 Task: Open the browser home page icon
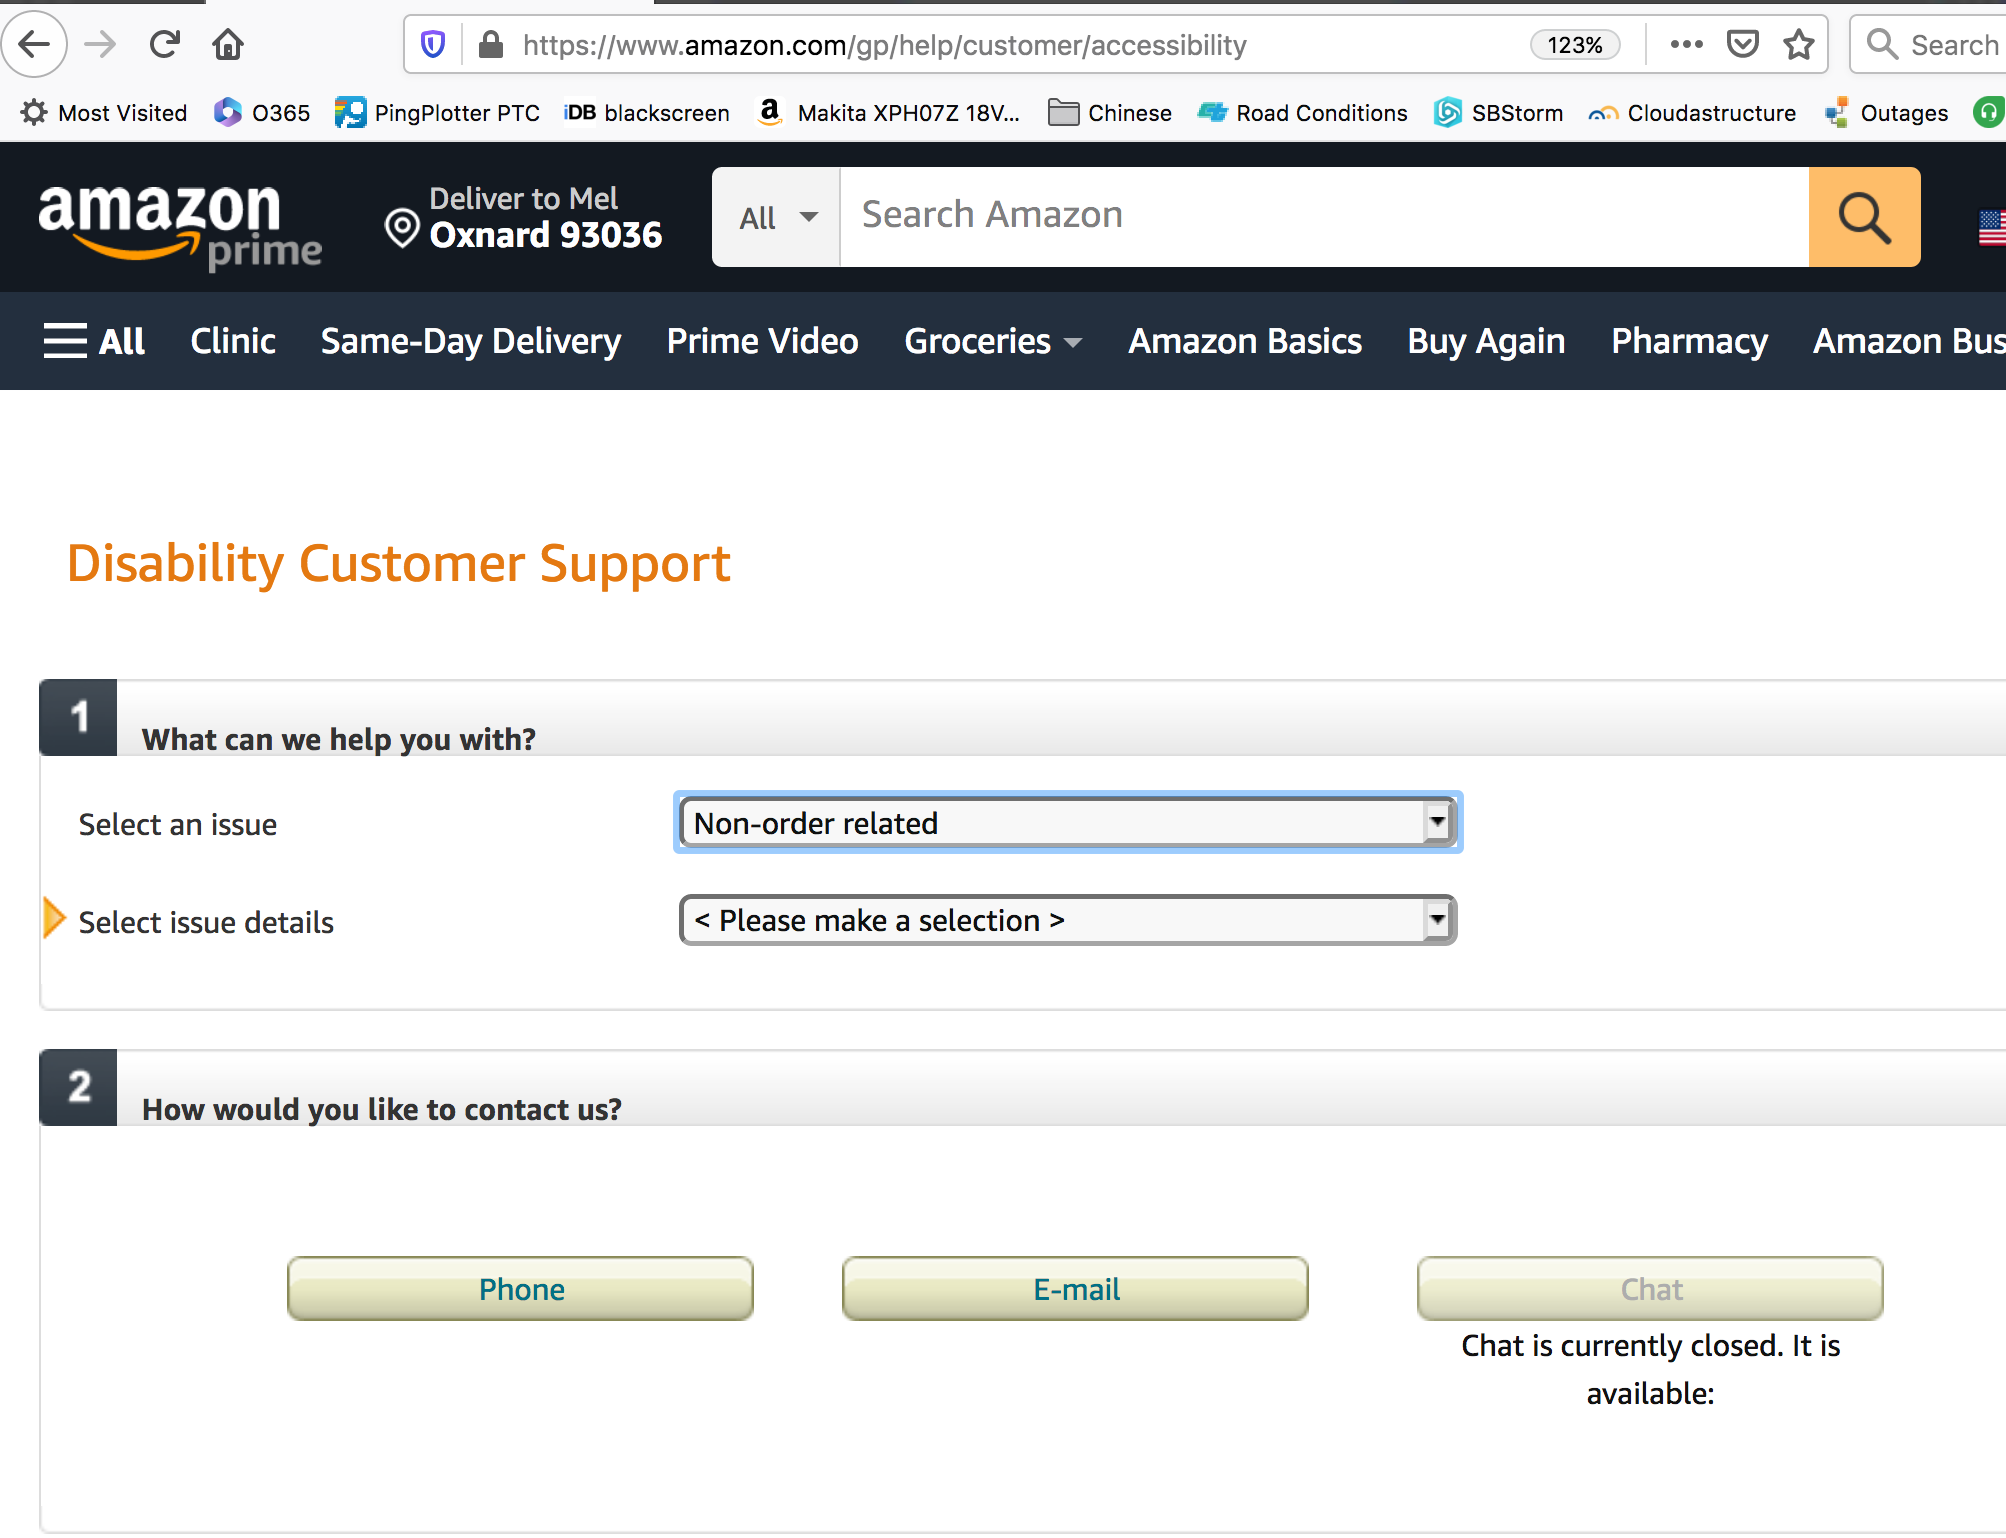pos(227,44)
